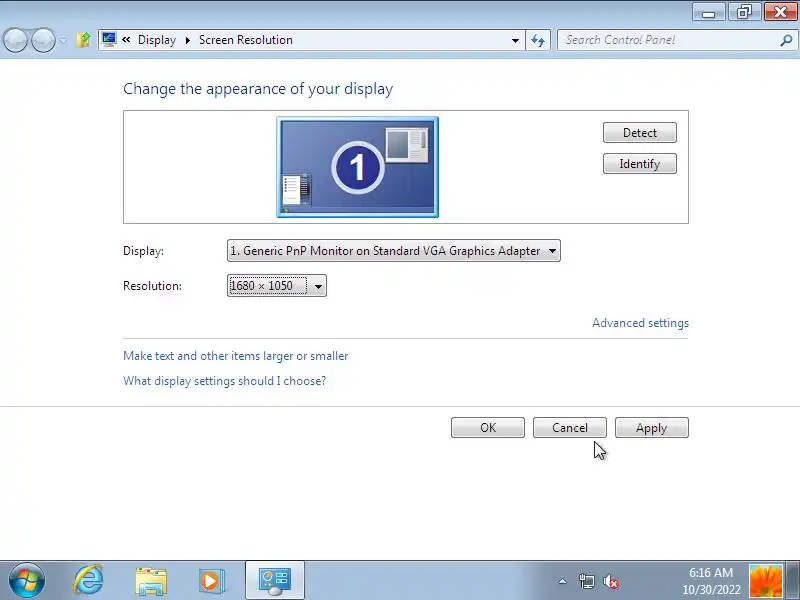Open the Display monitor dropdown
Image resolution: width=800 pixels, height=600 pixels.
pos(393,251)
